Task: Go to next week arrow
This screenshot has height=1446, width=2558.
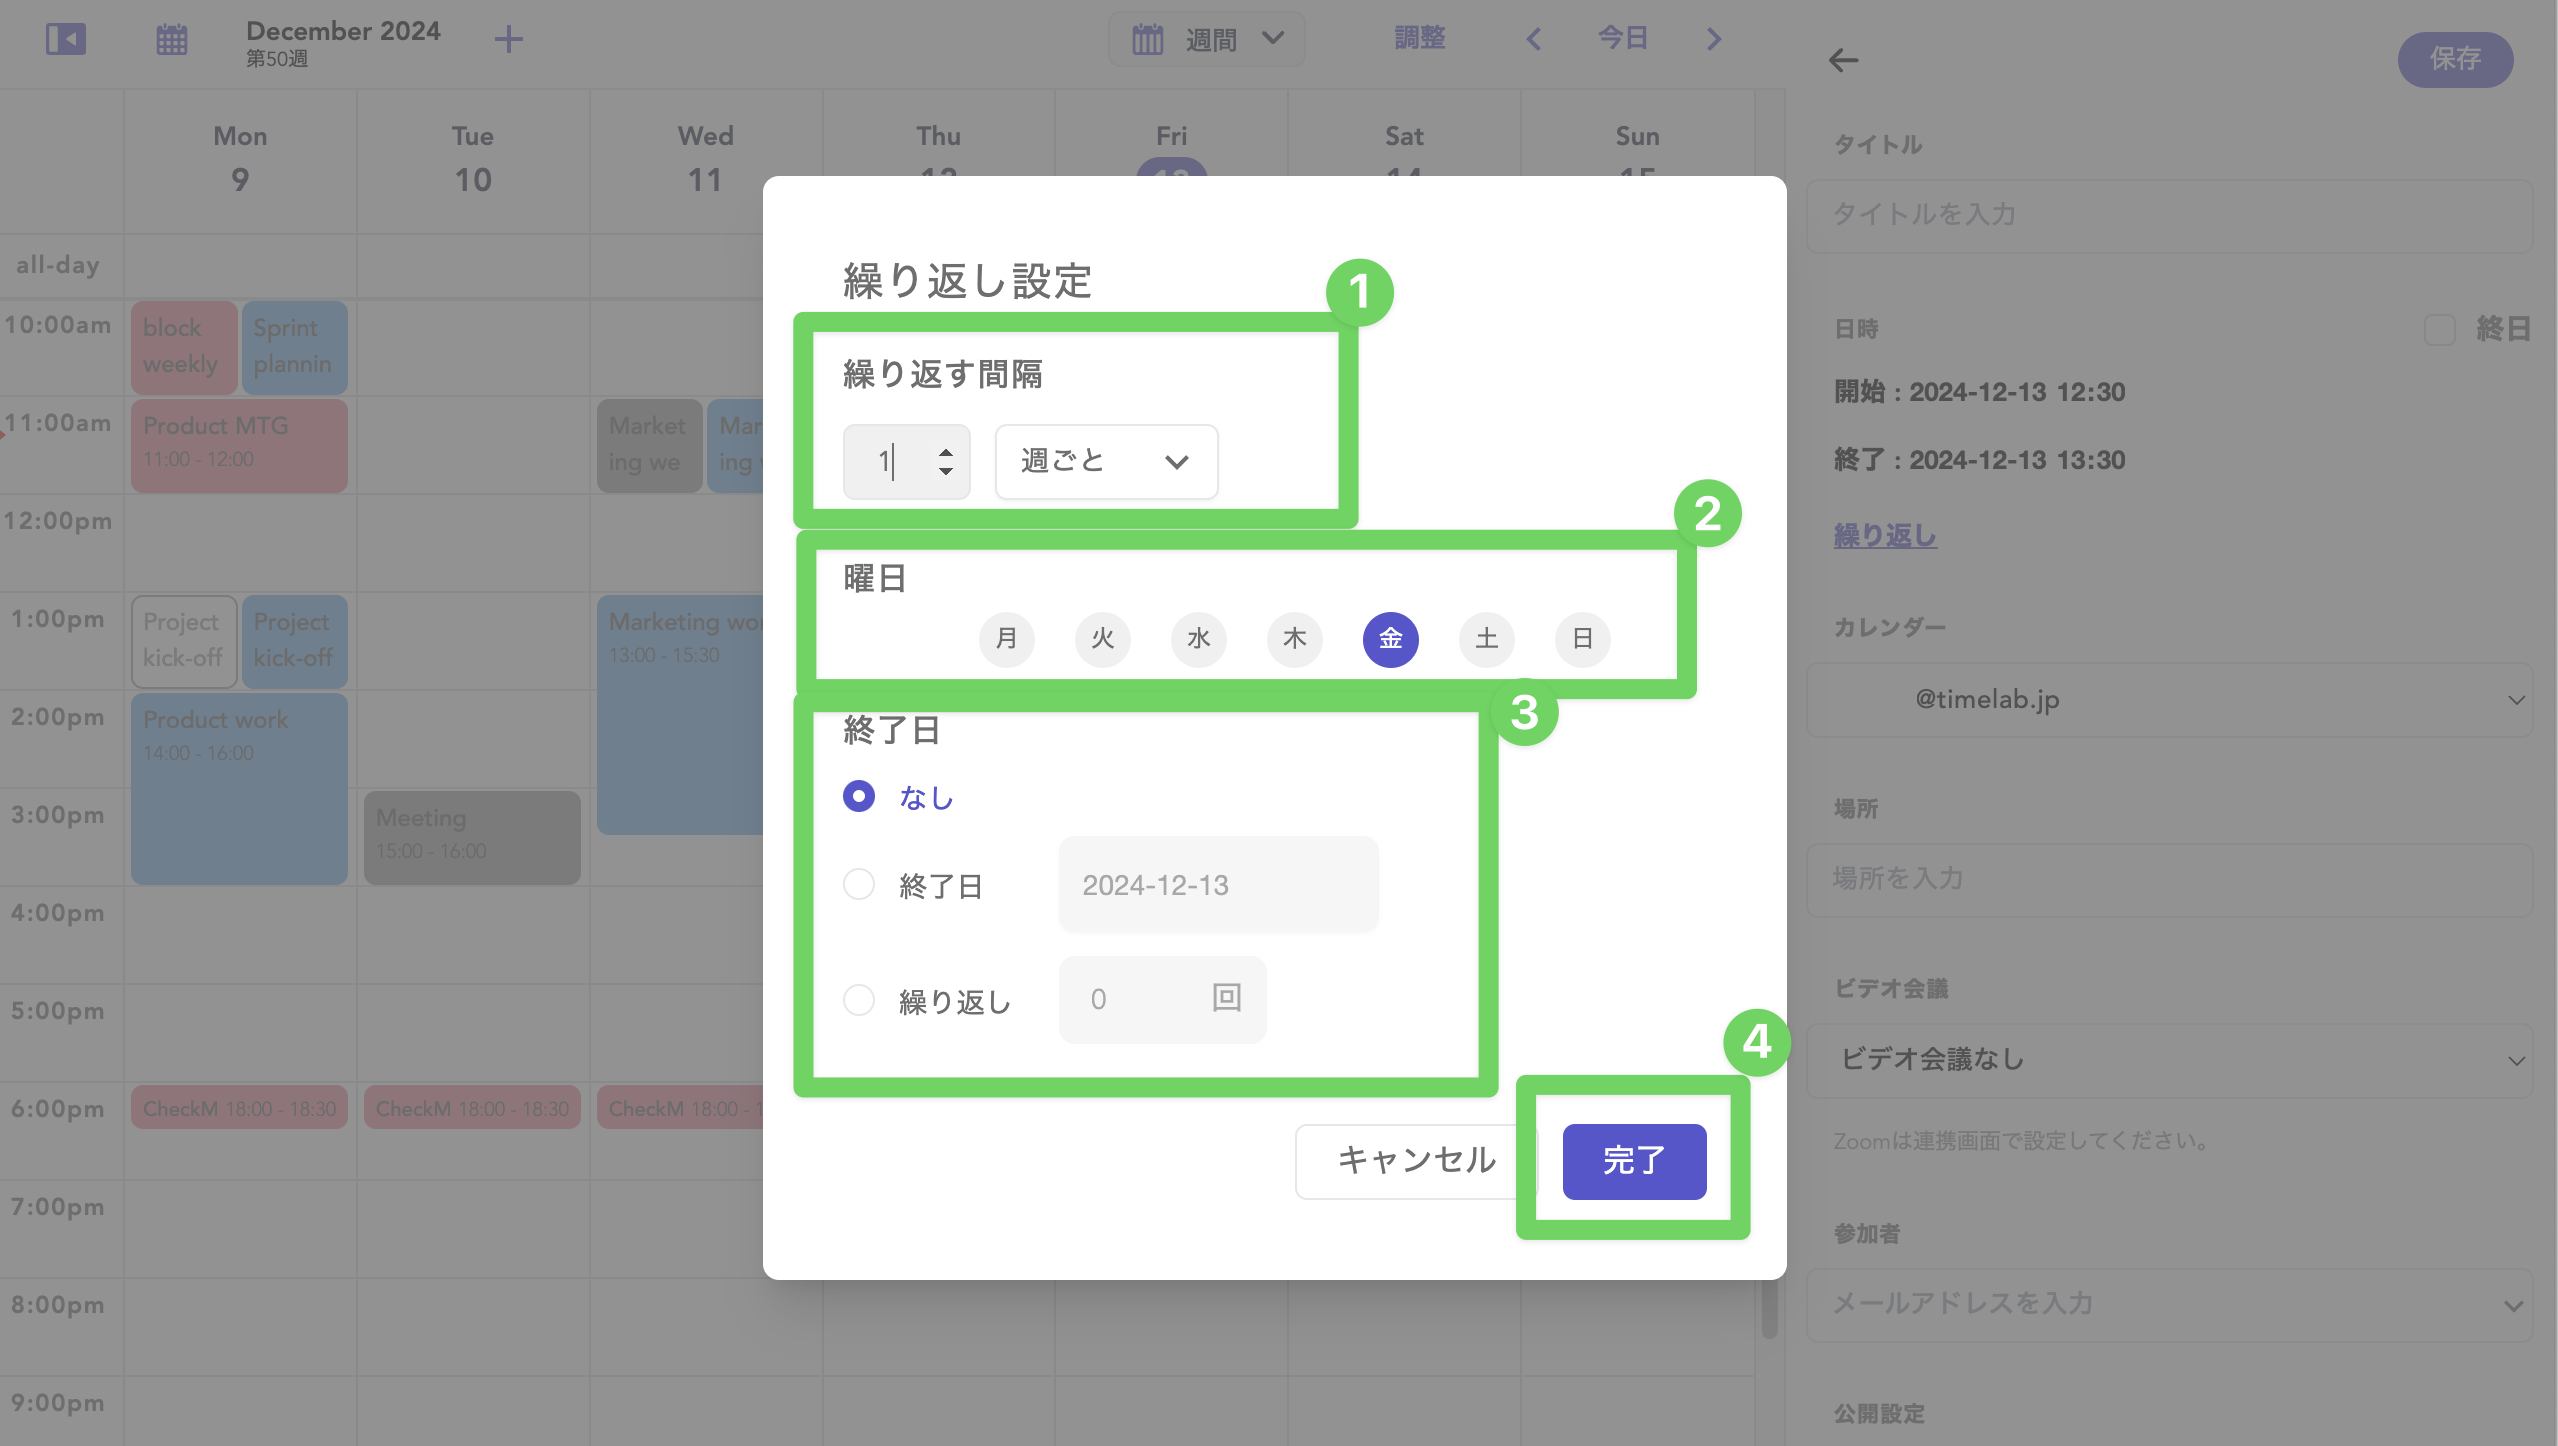Action: (x=1714, y=39)
